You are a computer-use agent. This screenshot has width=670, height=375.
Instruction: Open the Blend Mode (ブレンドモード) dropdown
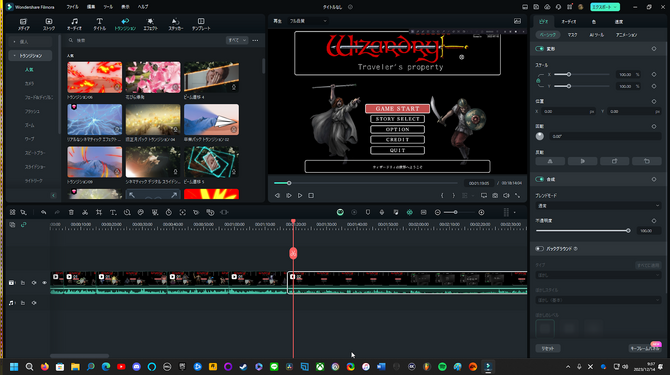click(x=598, y=206)
